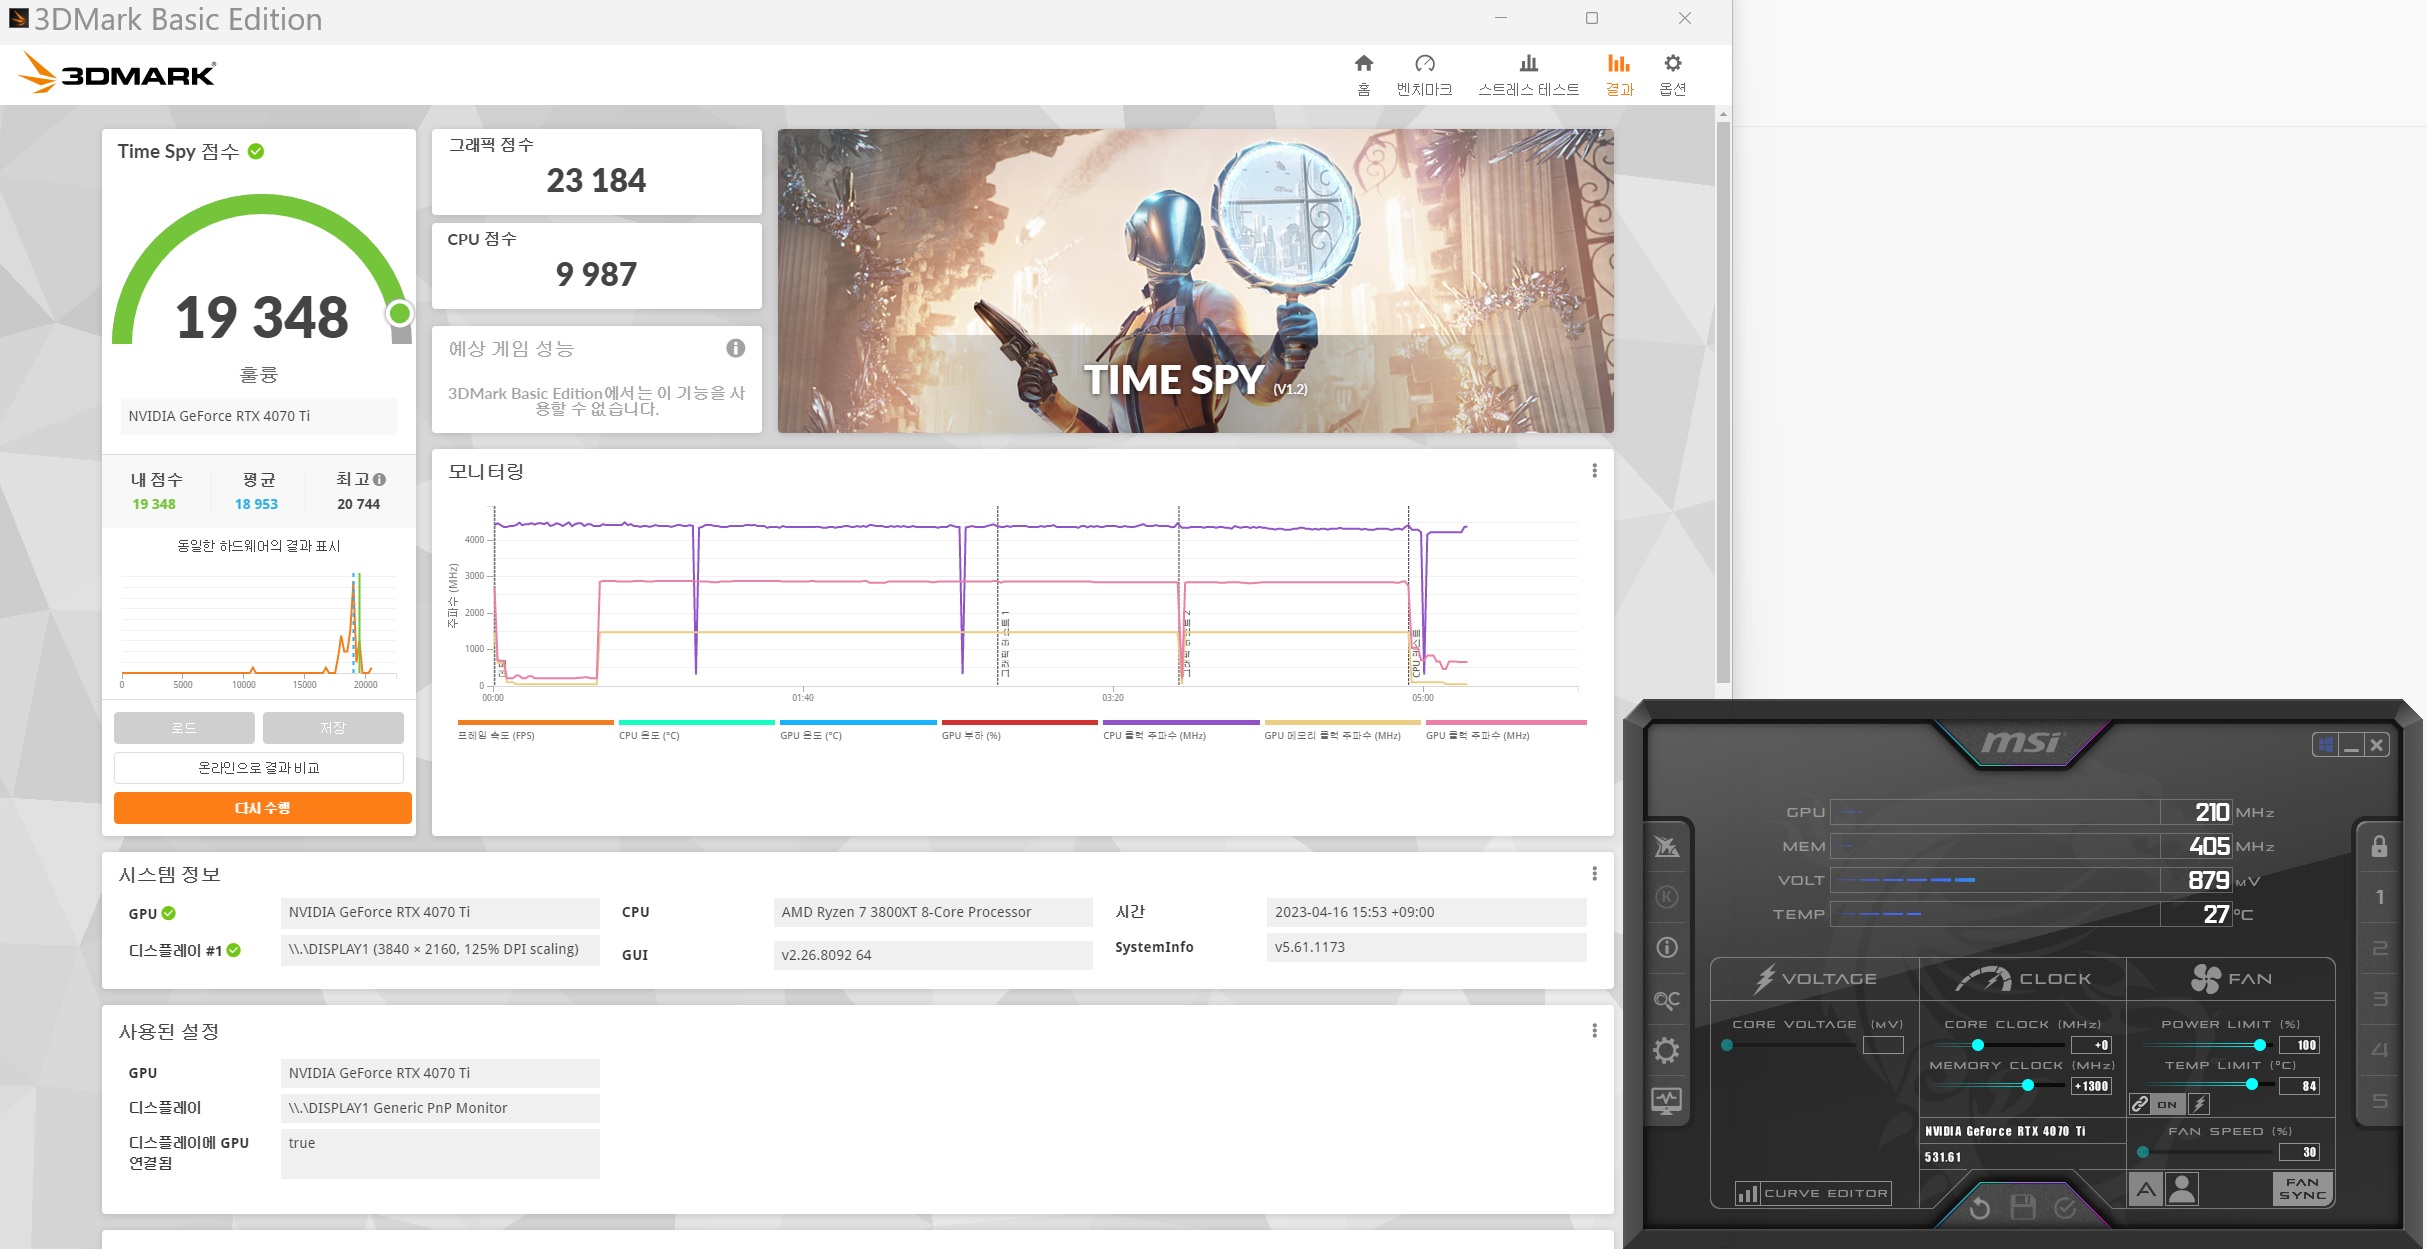Image resolution: width=2427 pixels, height=1249 pixels.
Task: Switch to the 벤치마크 (Benchmarks) tab
Action: [1424, 75]
